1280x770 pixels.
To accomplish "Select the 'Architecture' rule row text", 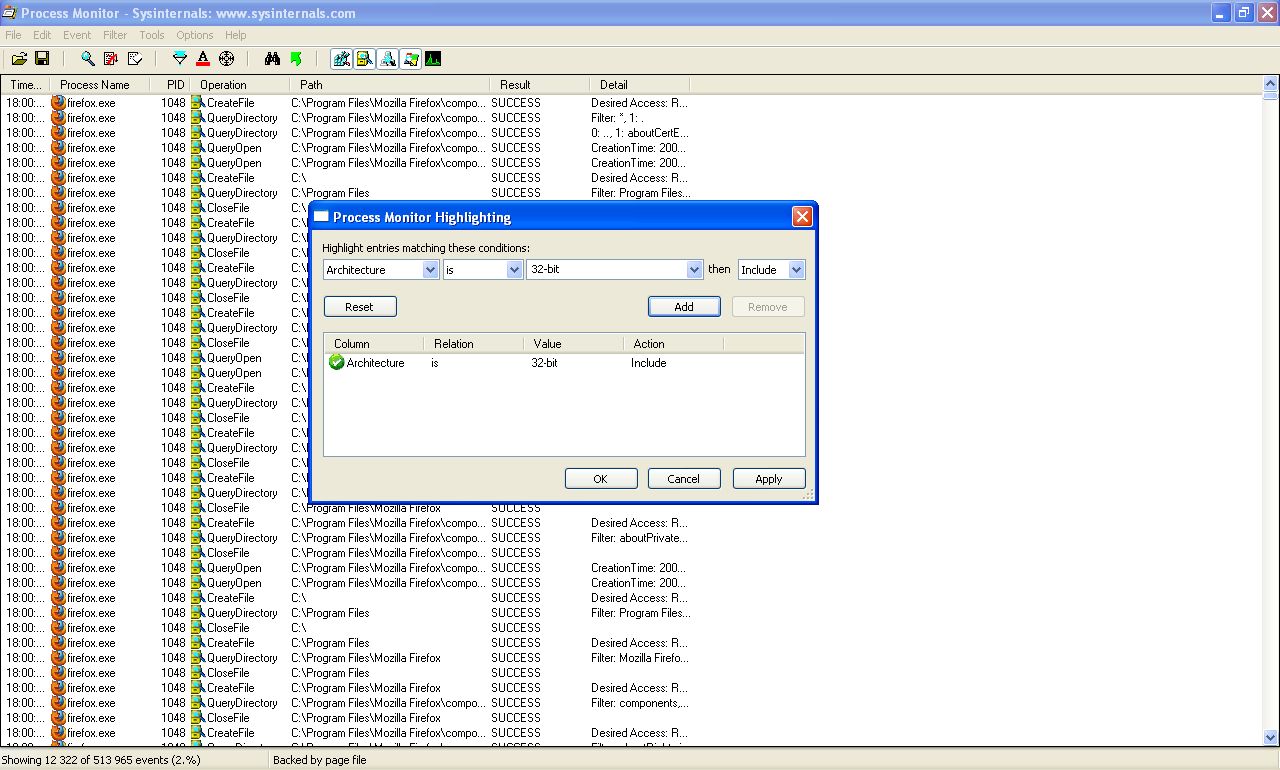I will tap(375, 363).
